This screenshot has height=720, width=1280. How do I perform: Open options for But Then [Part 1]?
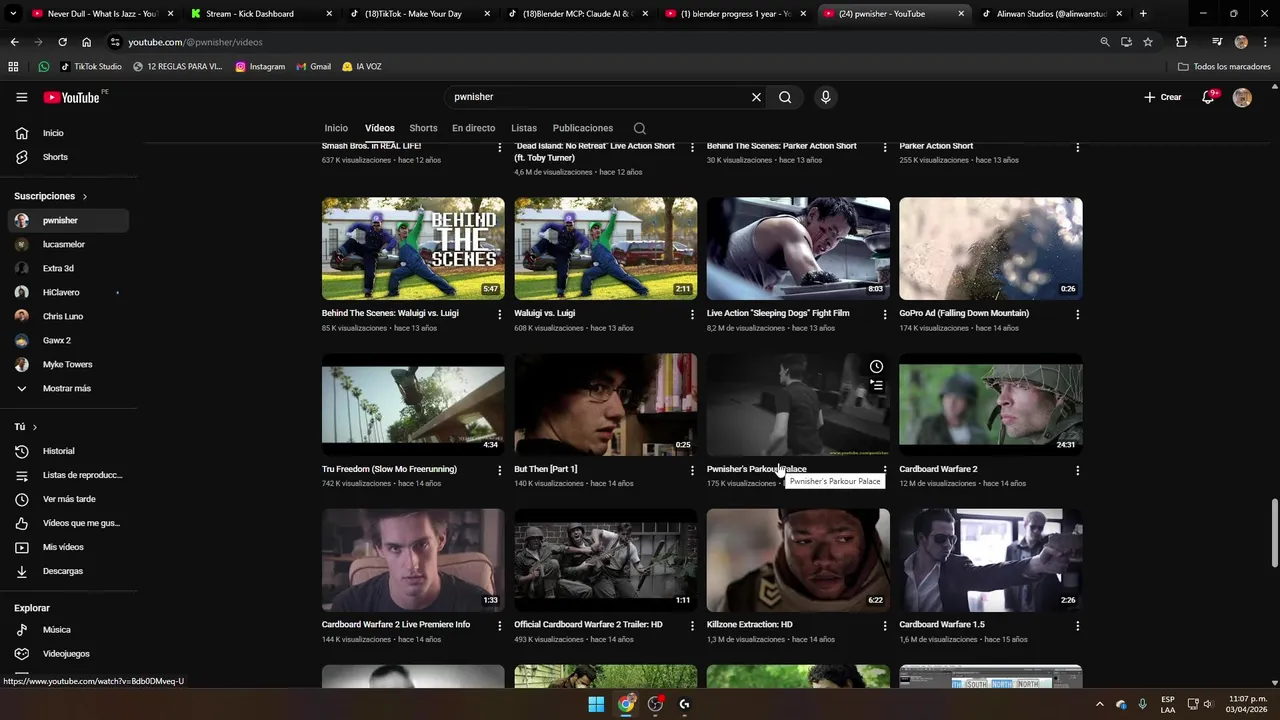[x=692, y=470]
